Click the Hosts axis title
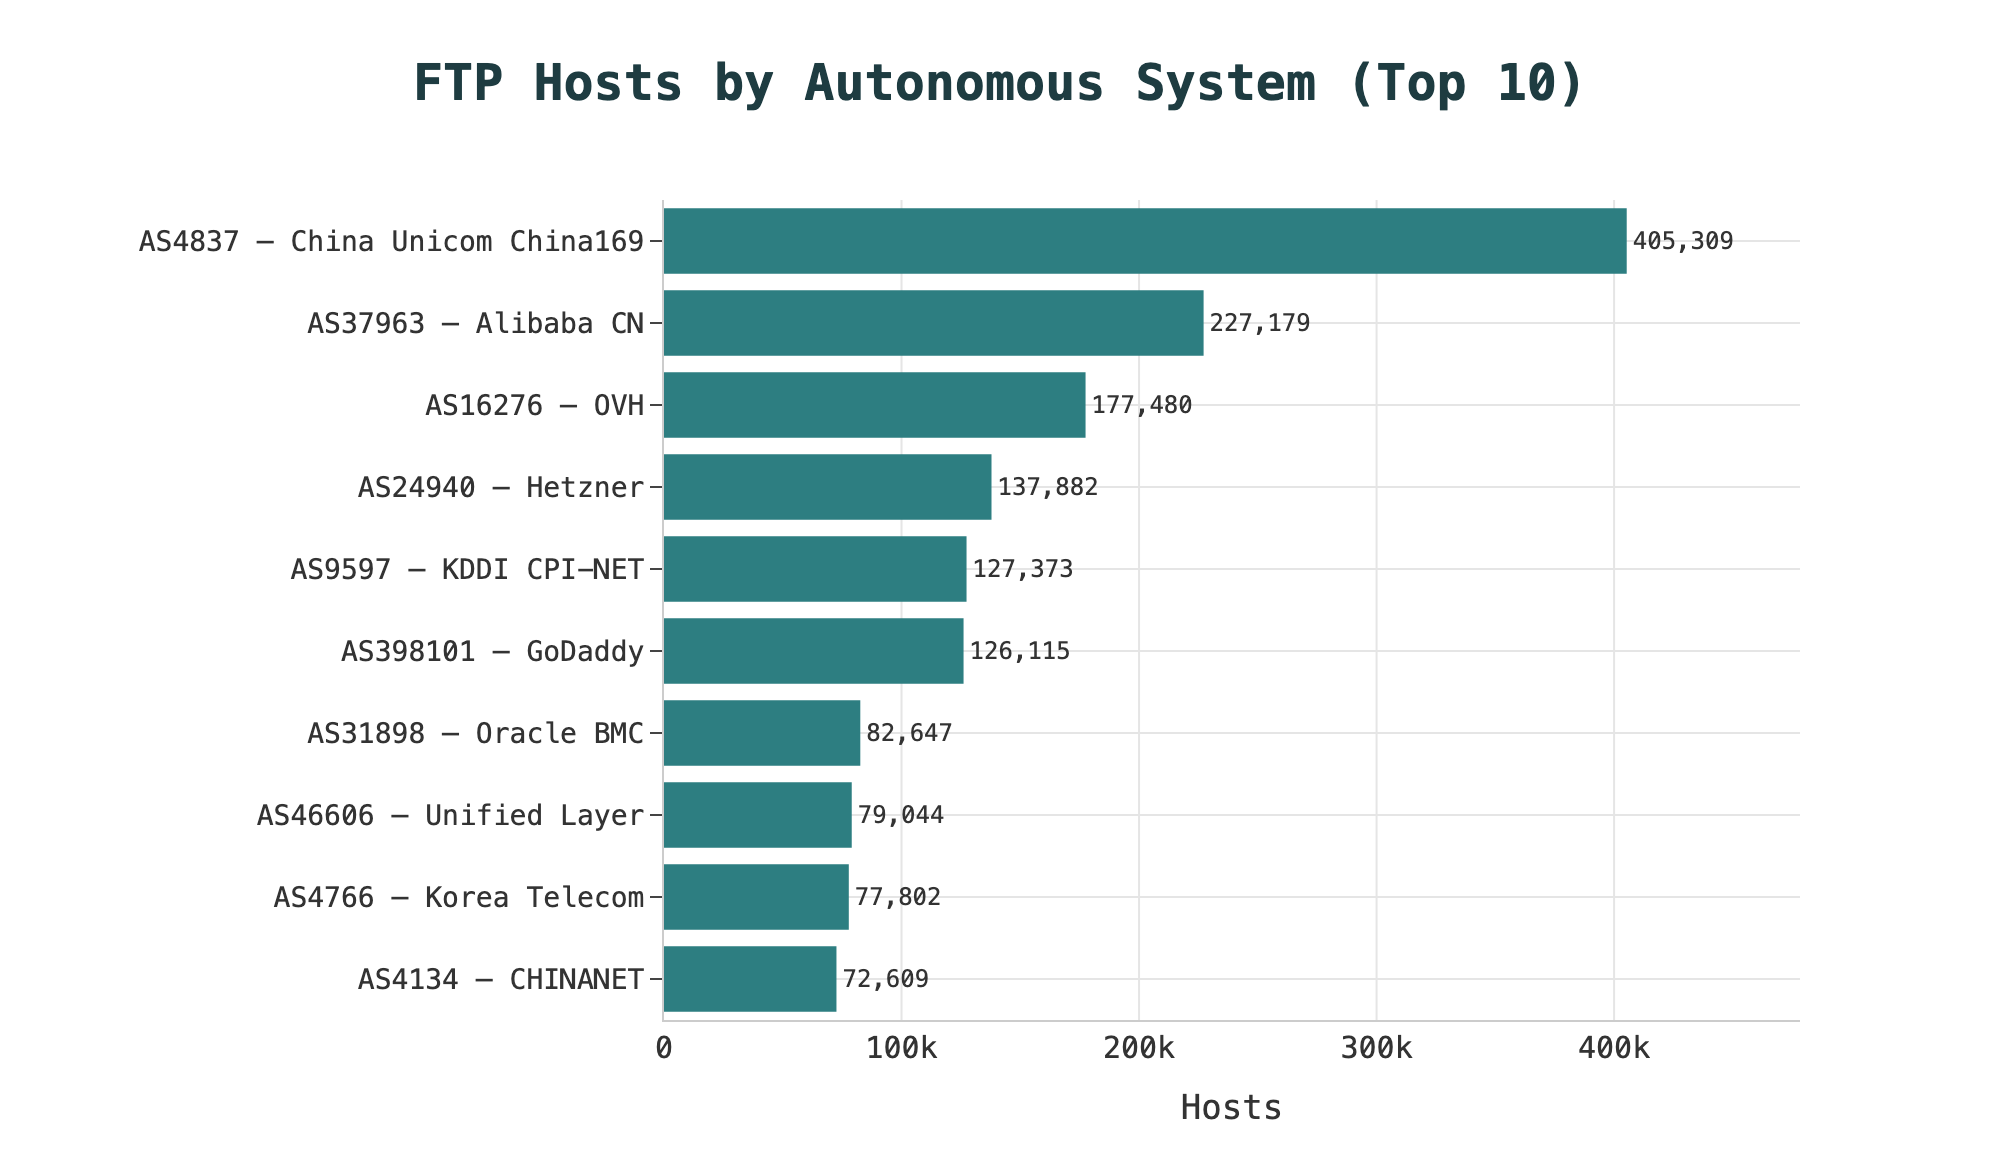2000x1160 pixels. (x=1230, y=1108)
